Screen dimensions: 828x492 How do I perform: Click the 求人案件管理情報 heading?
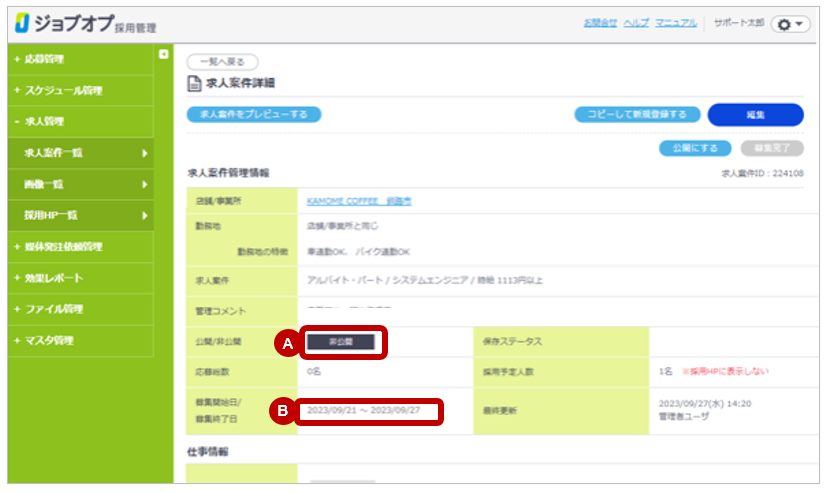(228, 173)
